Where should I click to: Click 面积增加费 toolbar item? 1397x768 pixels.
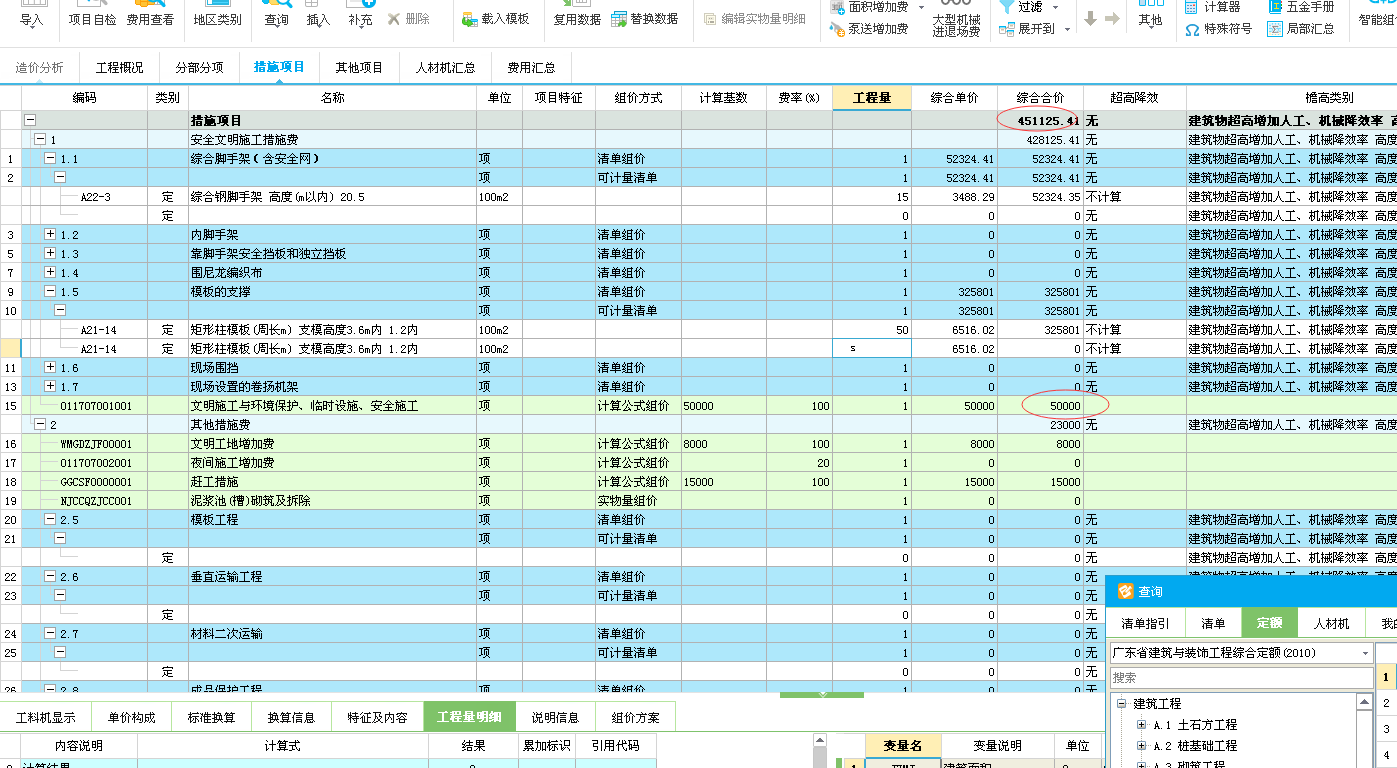point(869,7)
